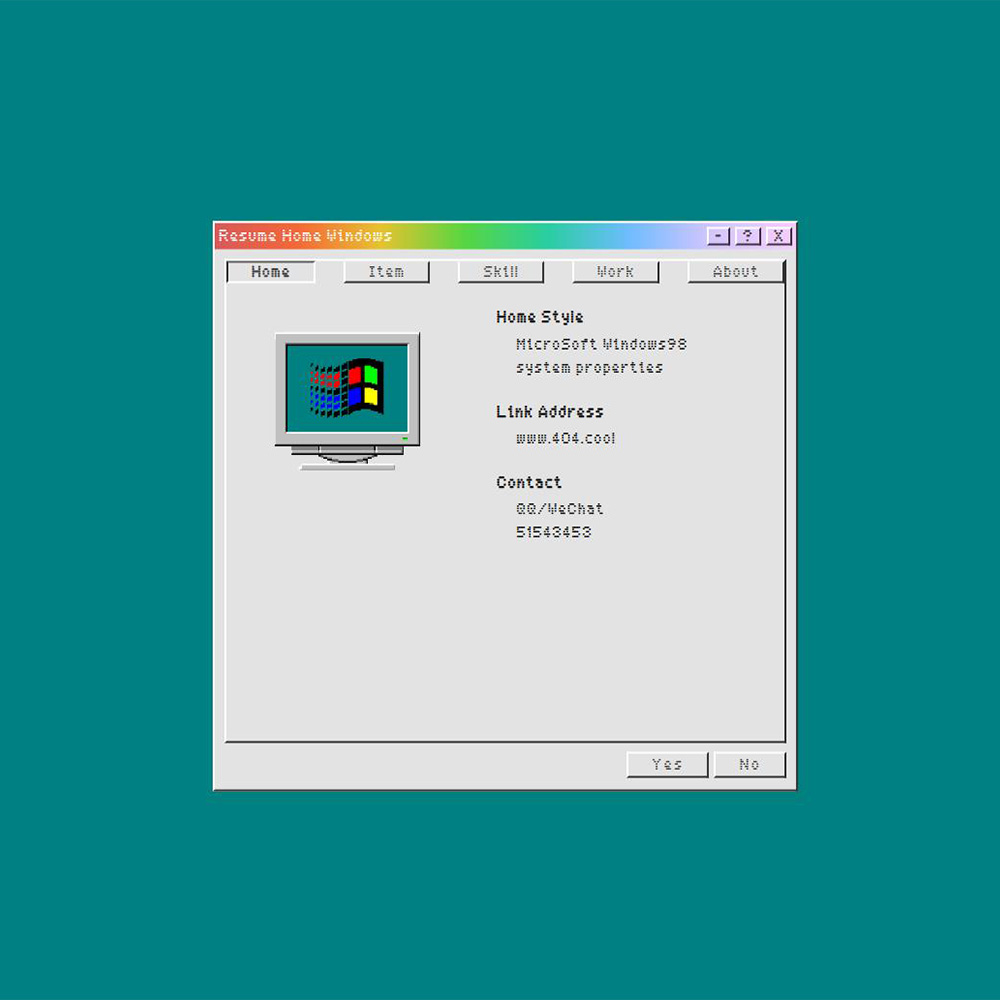1000x1000 pixels.
Task: Open the Item tab
Action: pos(386,272)
